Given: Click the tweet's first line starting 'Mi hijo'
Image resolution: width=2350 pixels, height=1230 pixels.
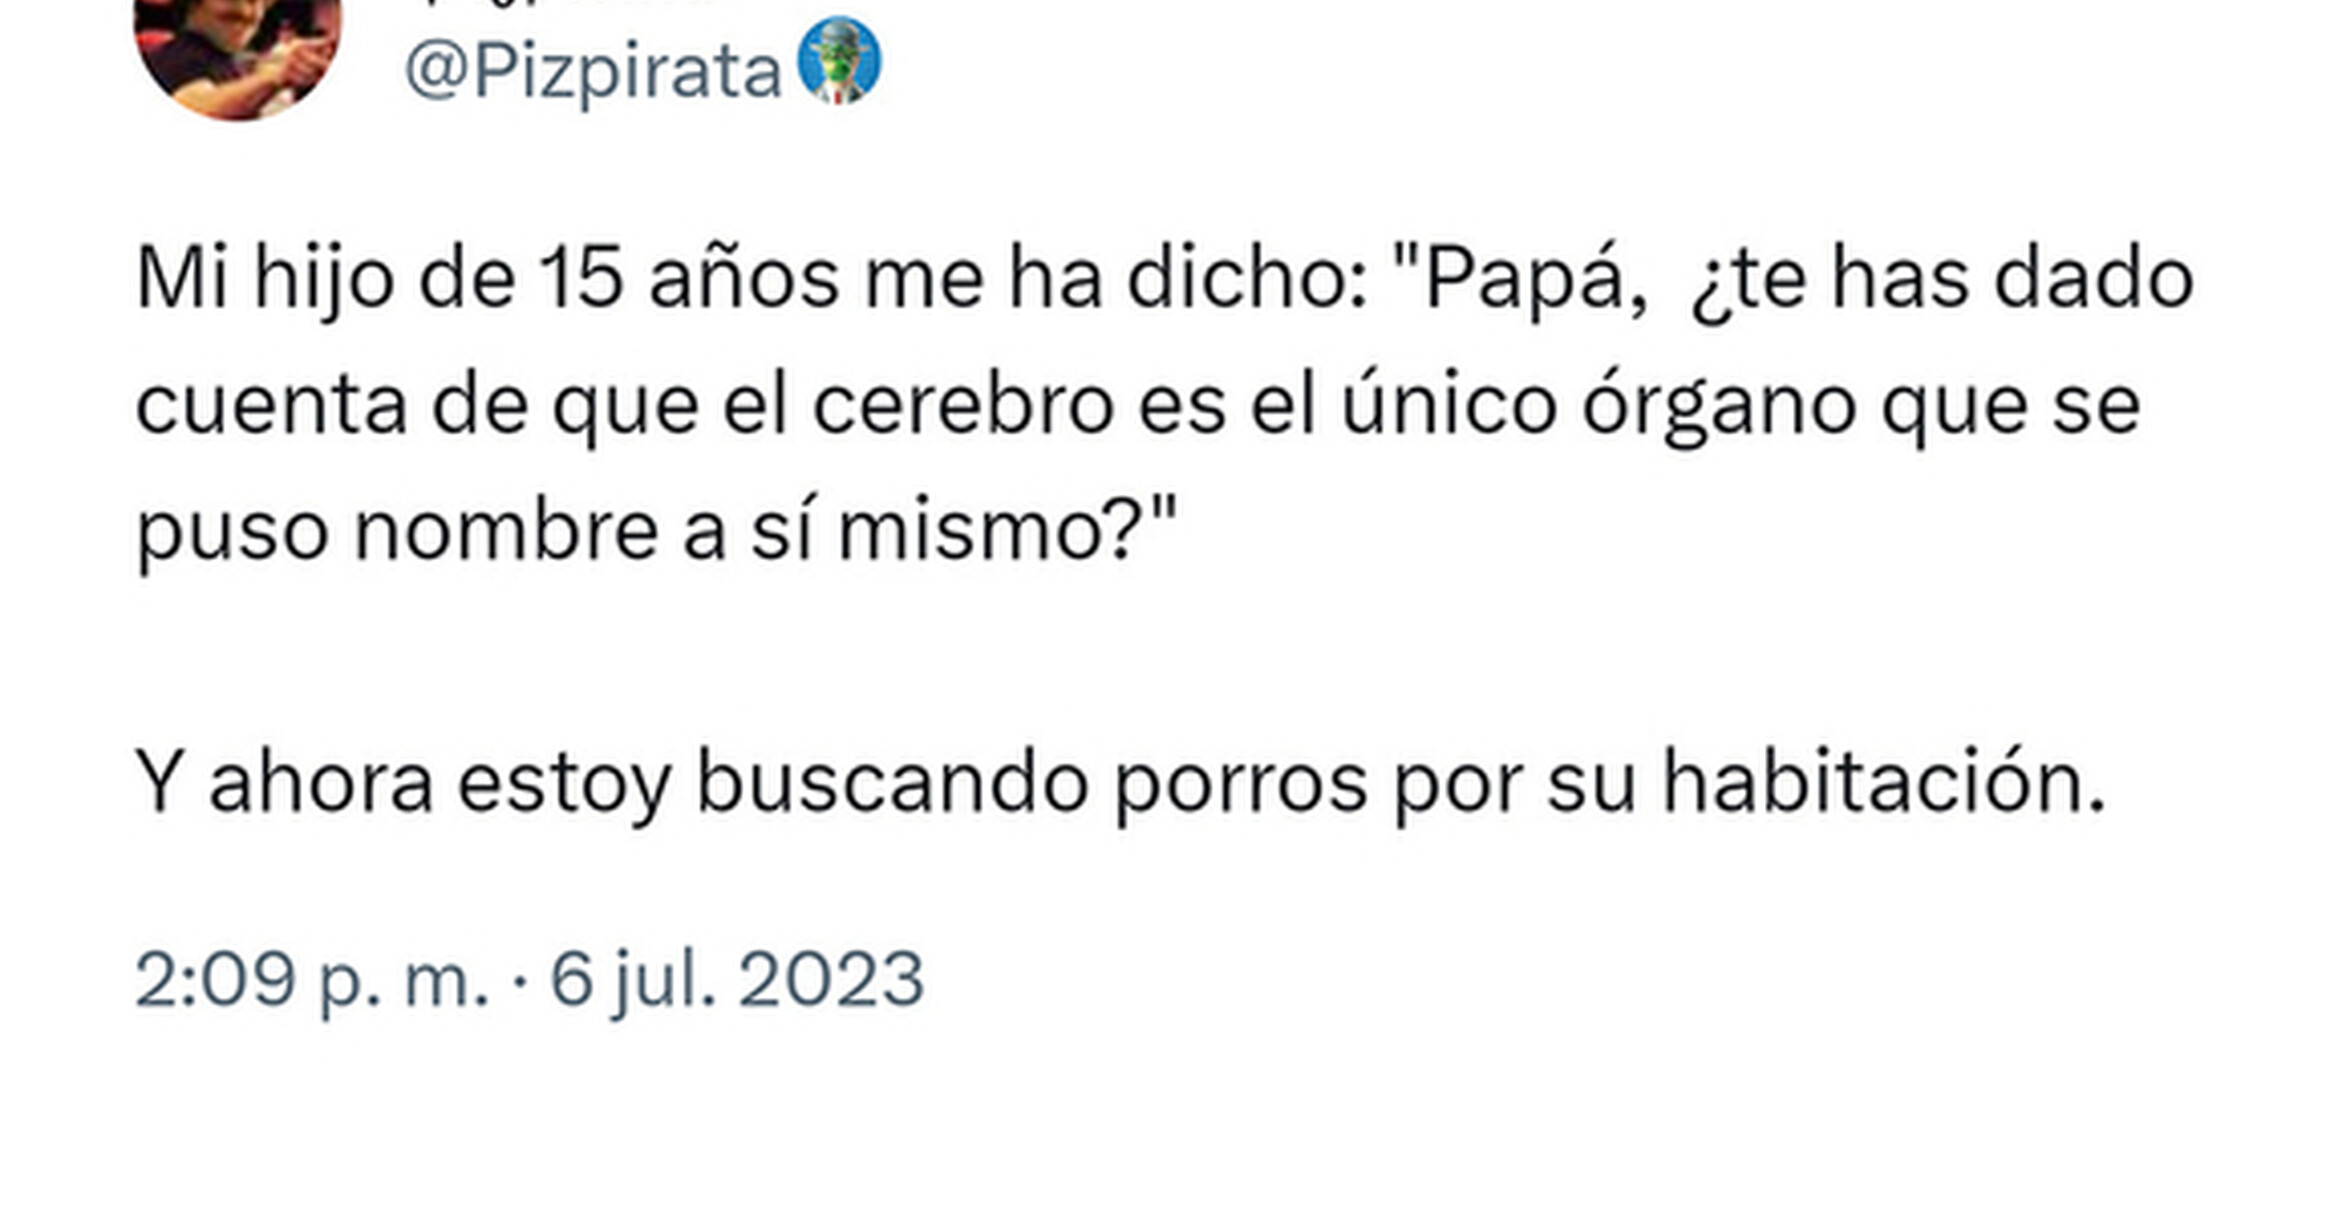Looking at the screenshot, I should [1165, 280].
